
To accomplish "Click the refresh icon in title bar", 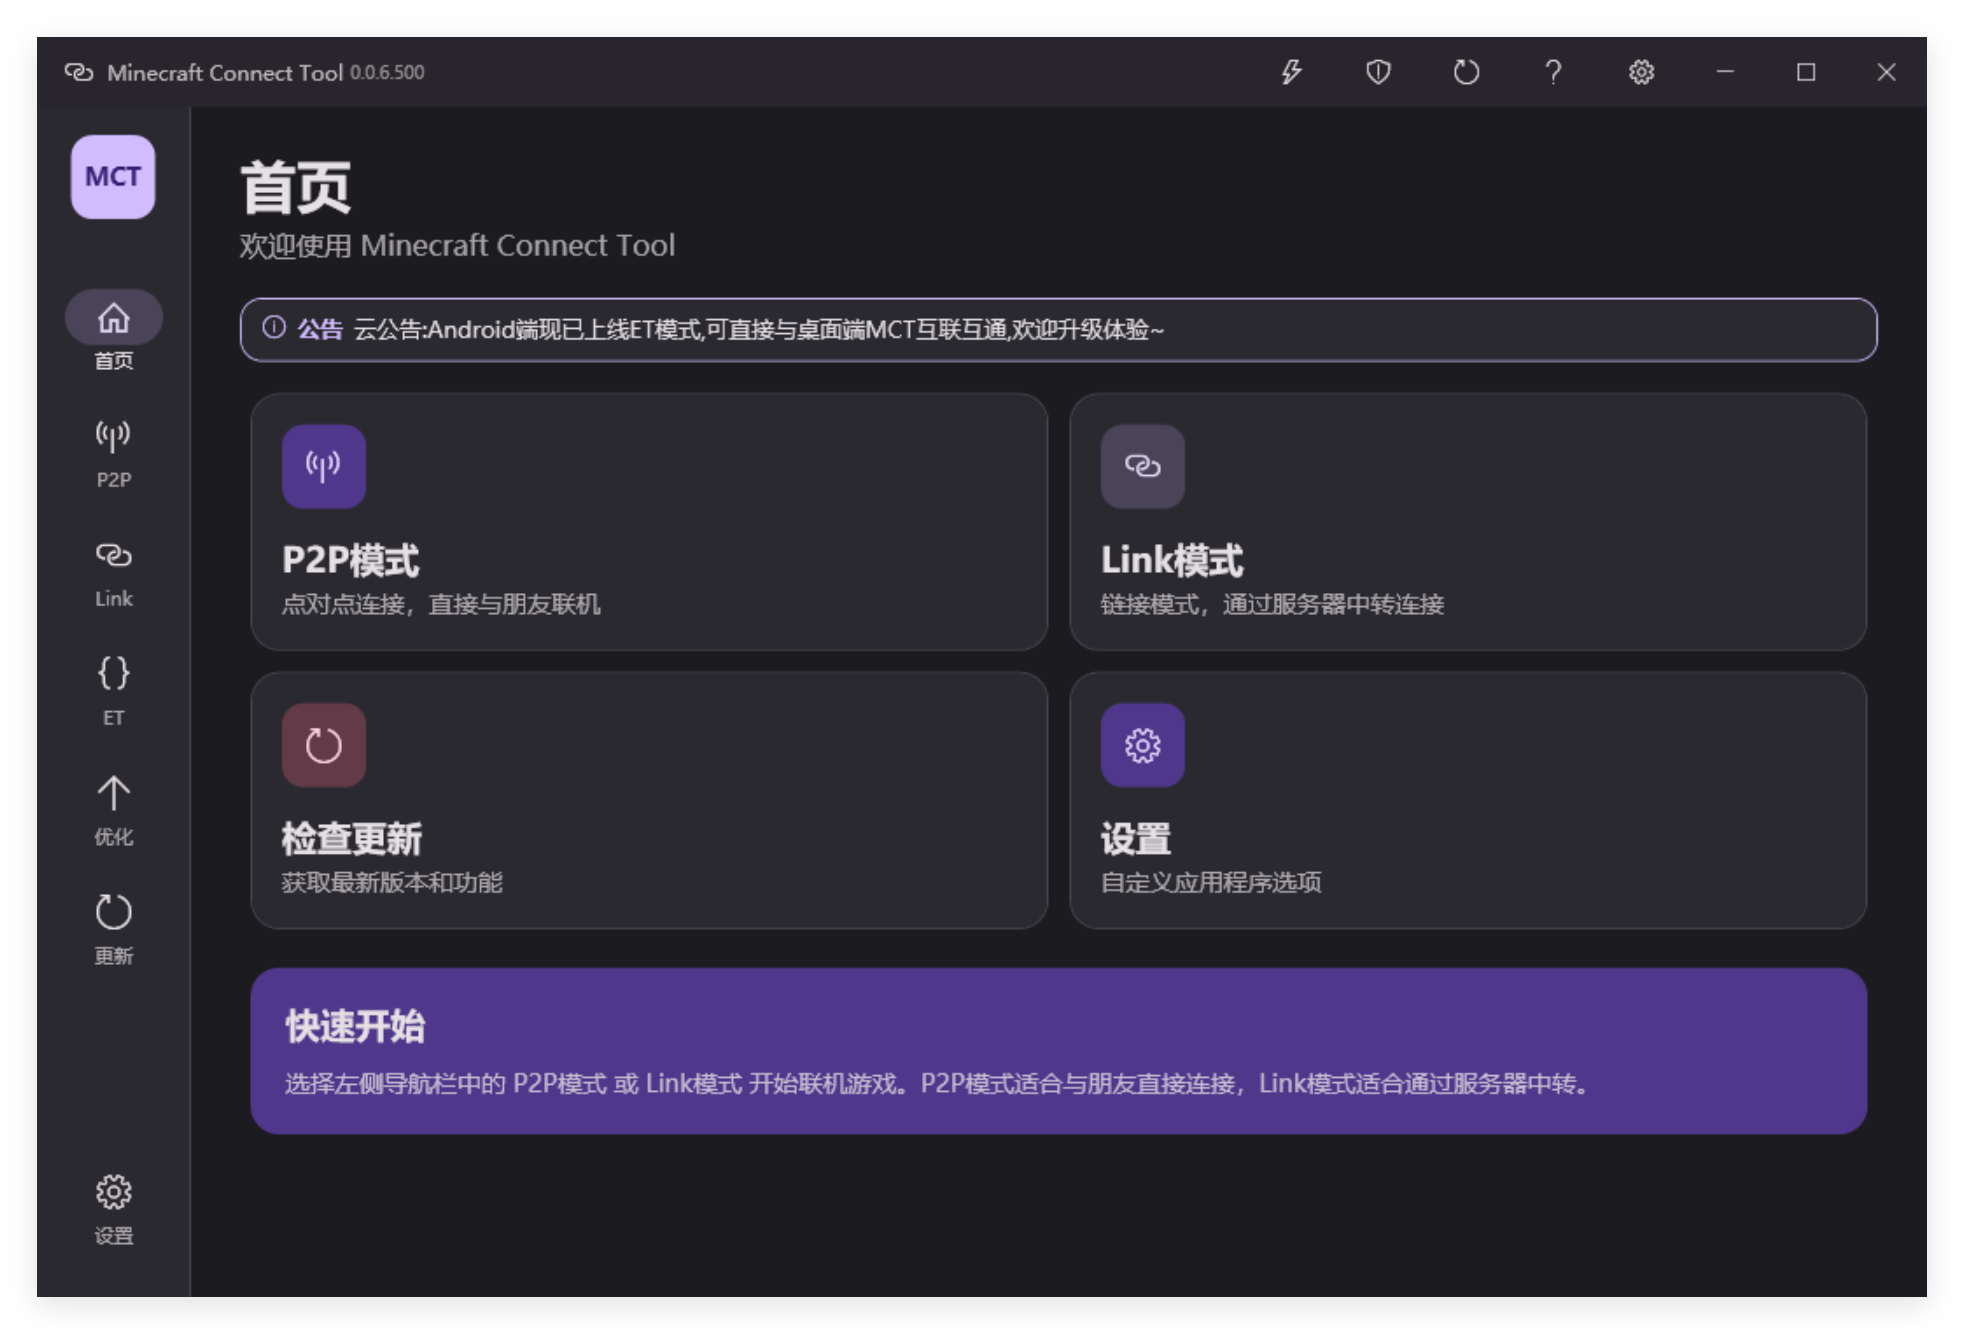I will pos(1466,72).
